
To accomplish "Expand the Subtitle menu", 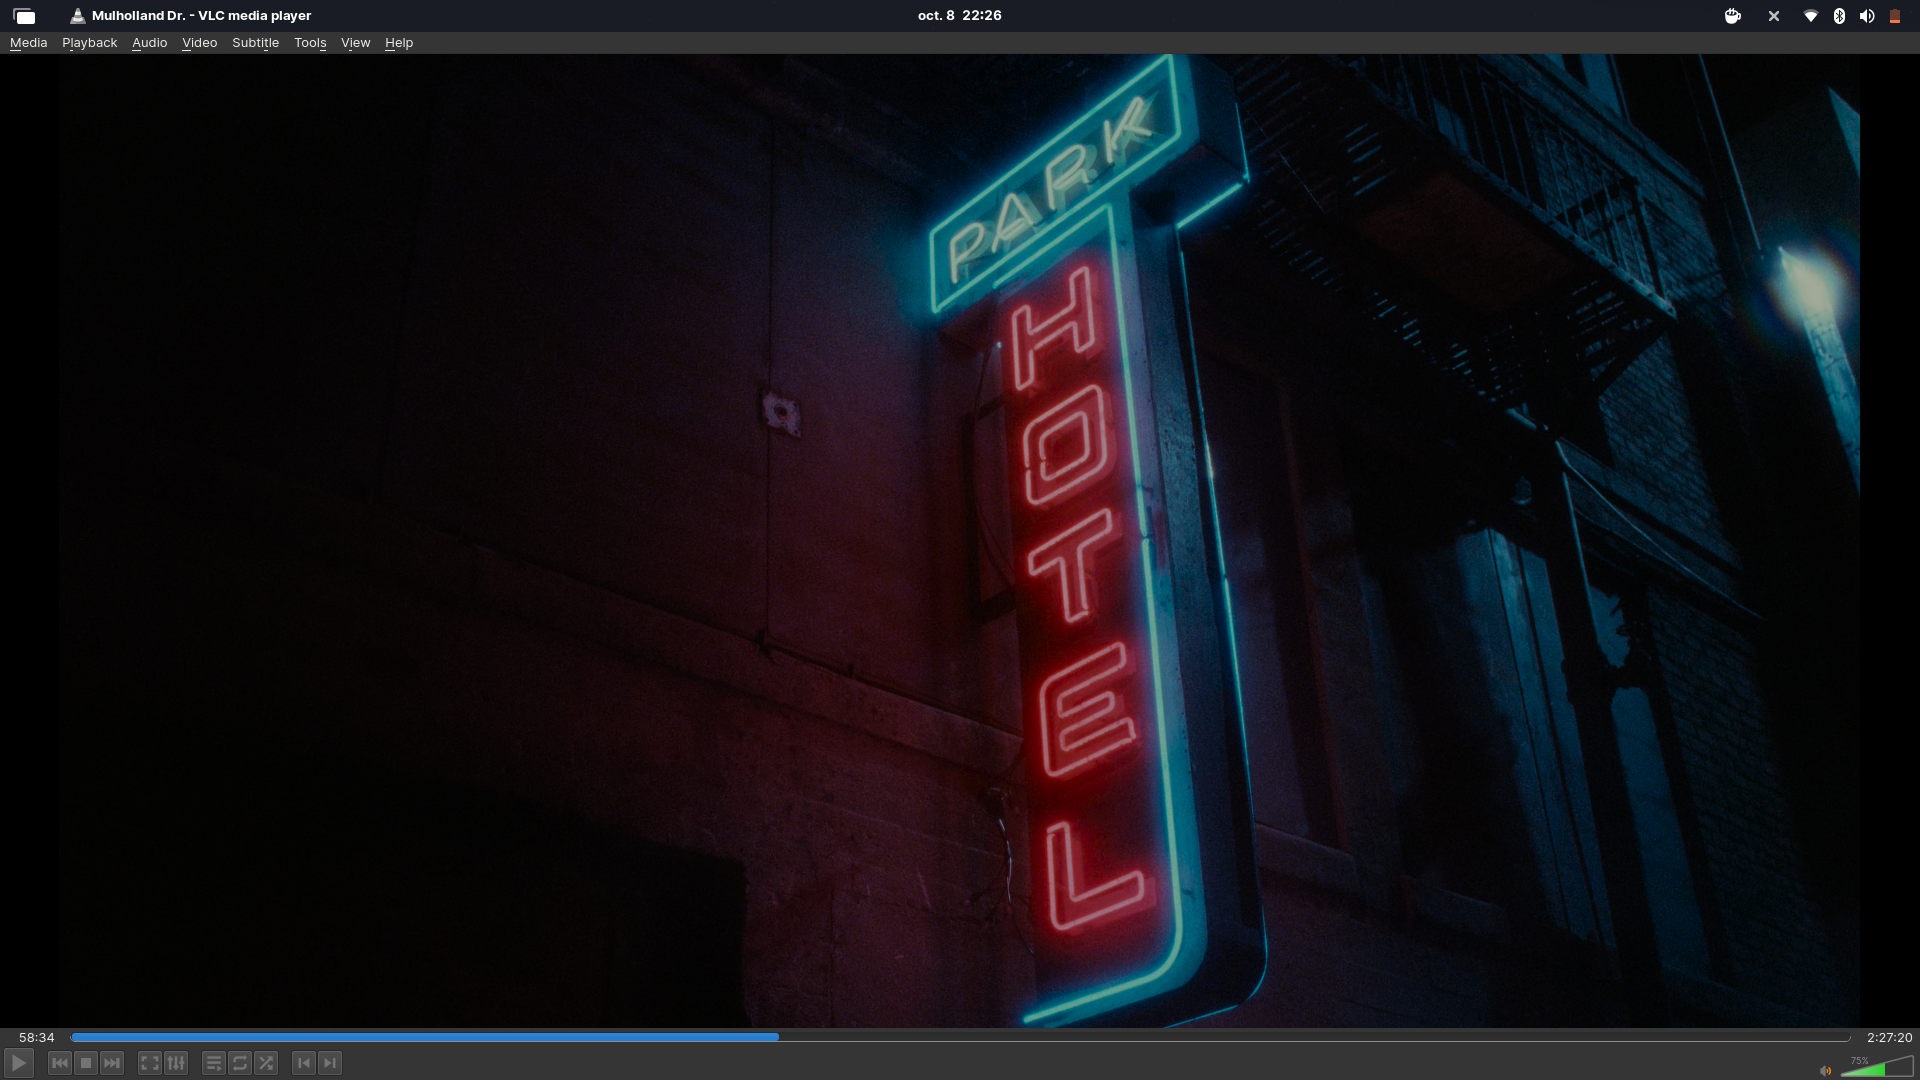I will [255, 43].
